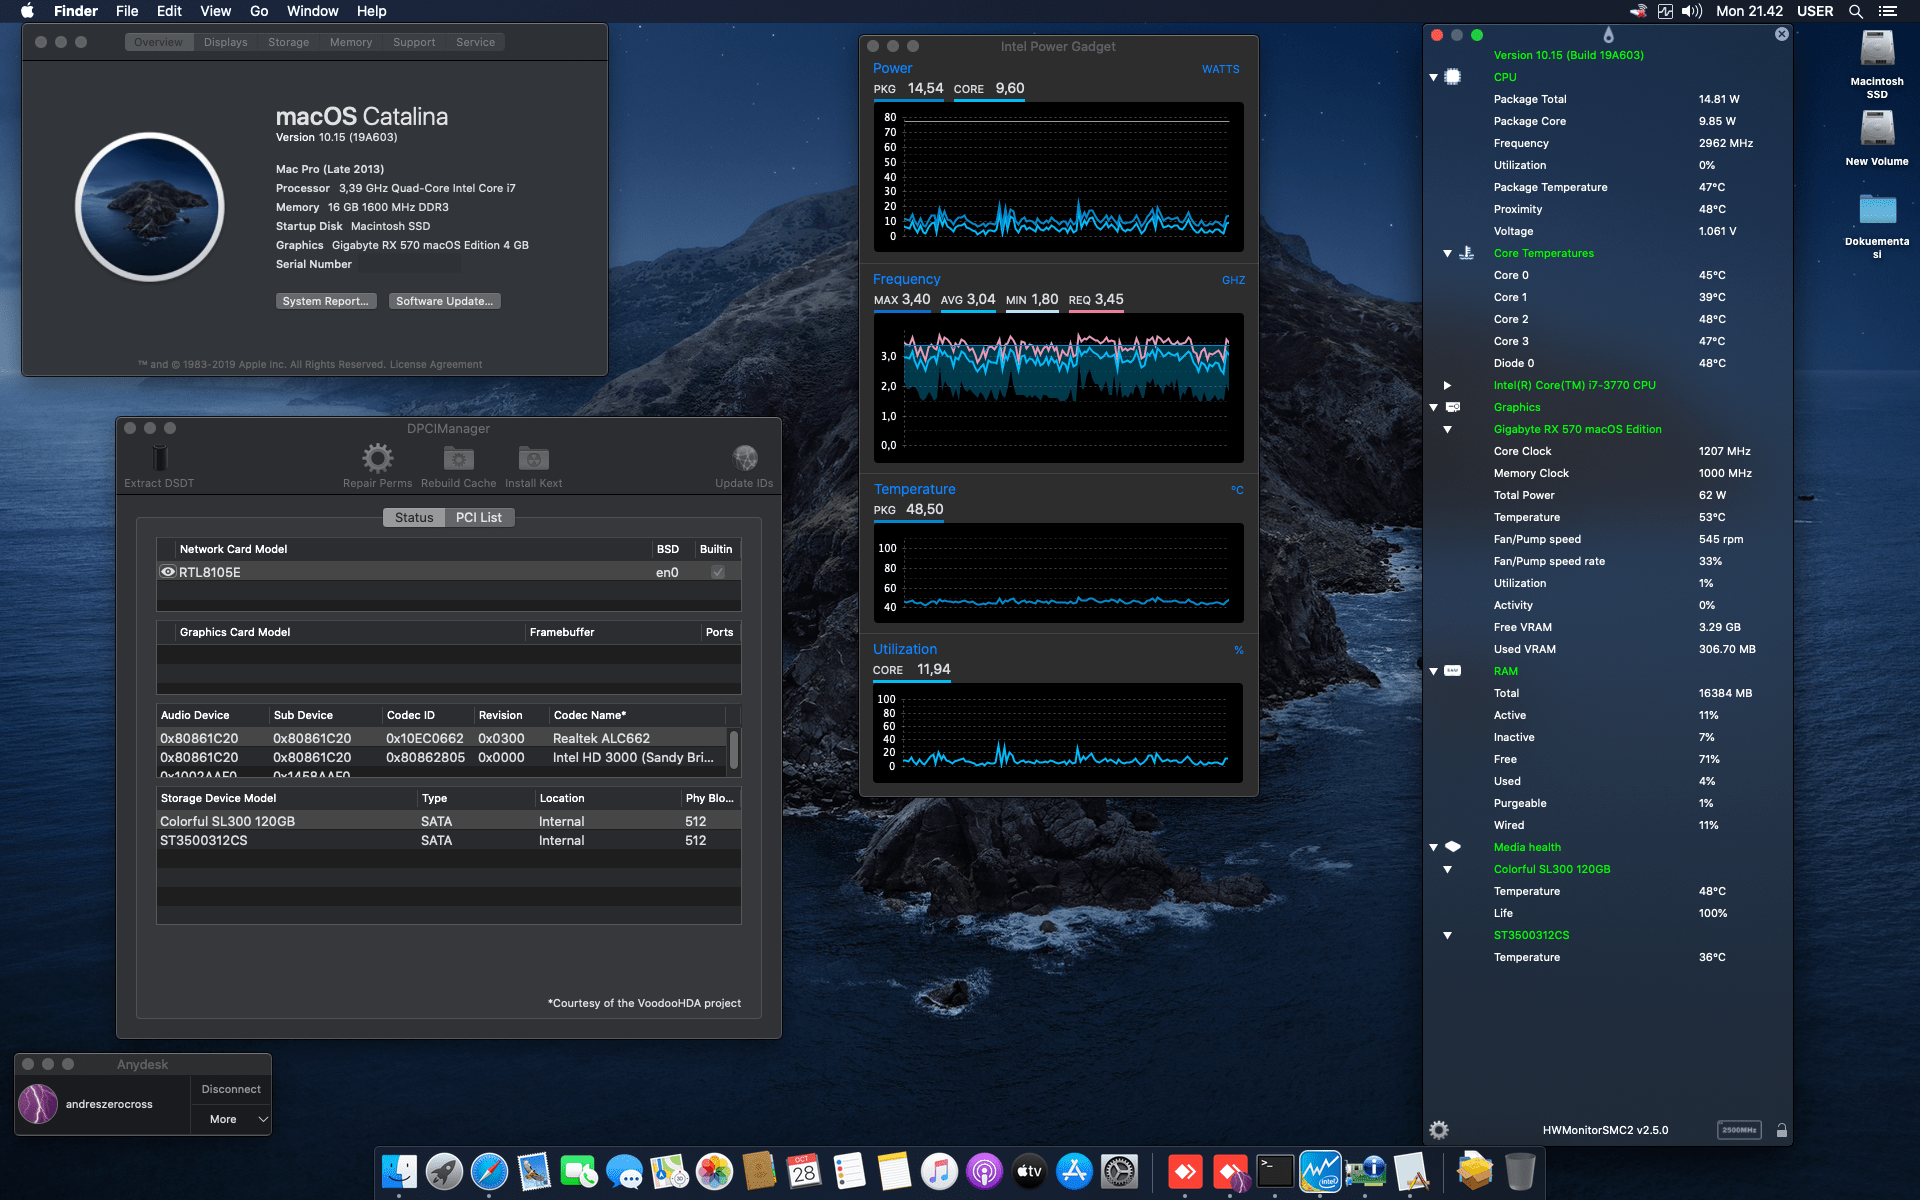This screenshot has width=1920, height=1200.
Task: Launch App Store from the Dock
Action: 1074,1170
